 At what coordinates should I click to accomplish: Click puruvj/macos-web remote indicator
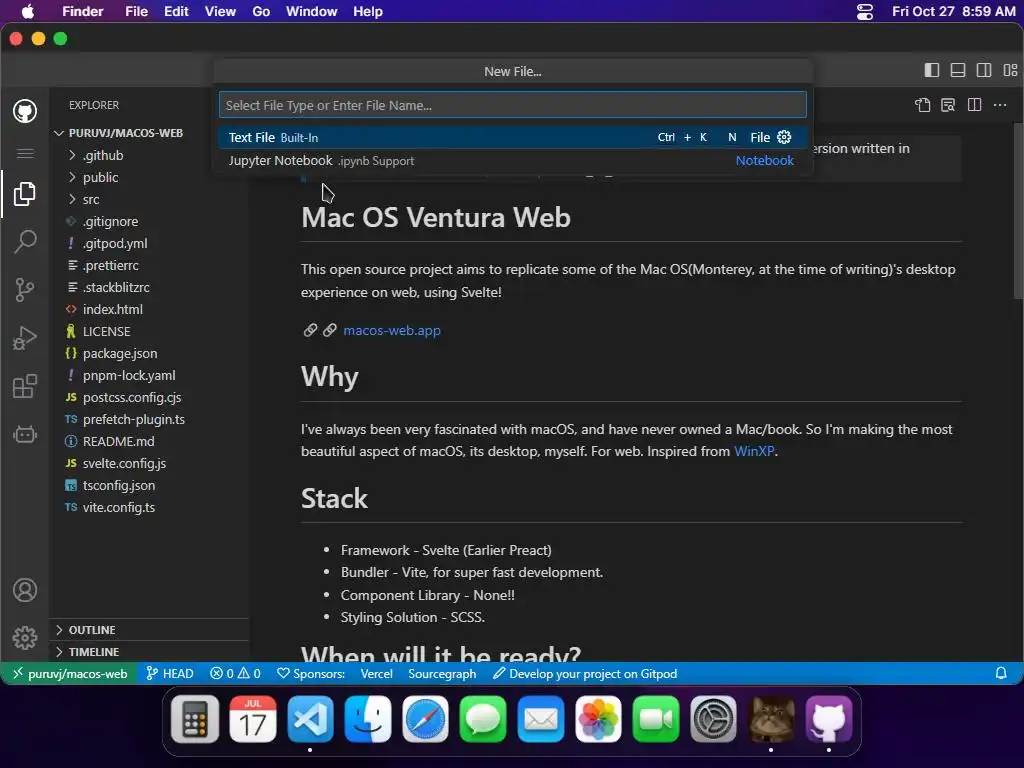(69, 673)
